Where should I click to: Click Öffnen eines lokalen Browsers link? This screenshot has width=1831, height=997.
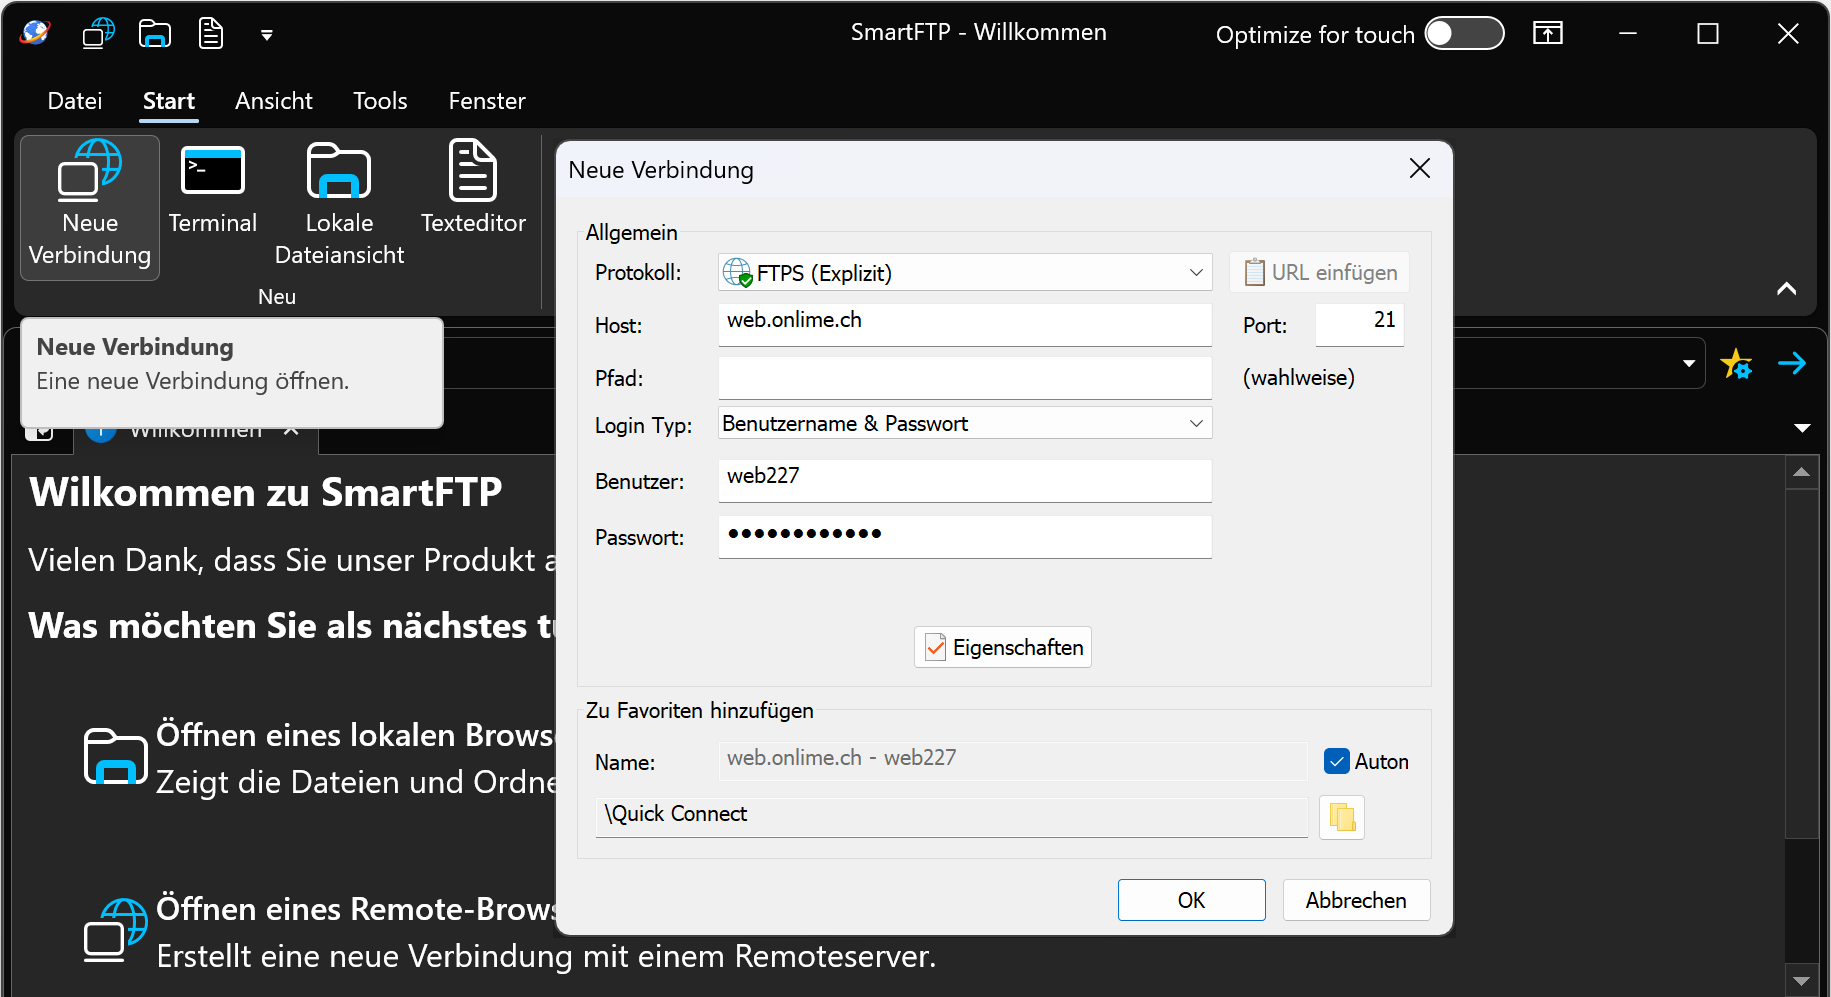[355, 735]
